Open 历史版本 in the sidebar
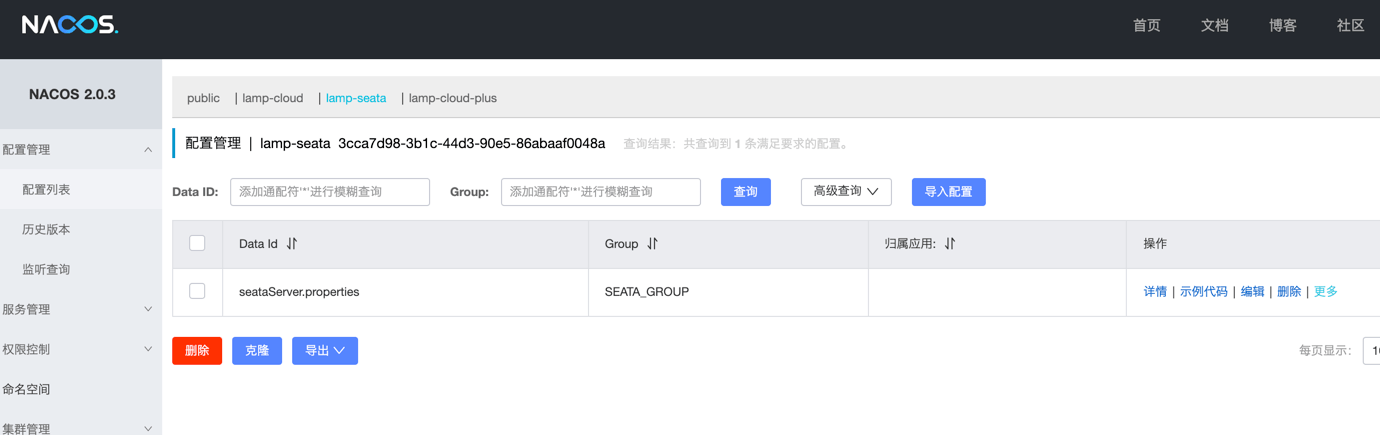This screenshot has height=435, width=1380. click(46, 229)
